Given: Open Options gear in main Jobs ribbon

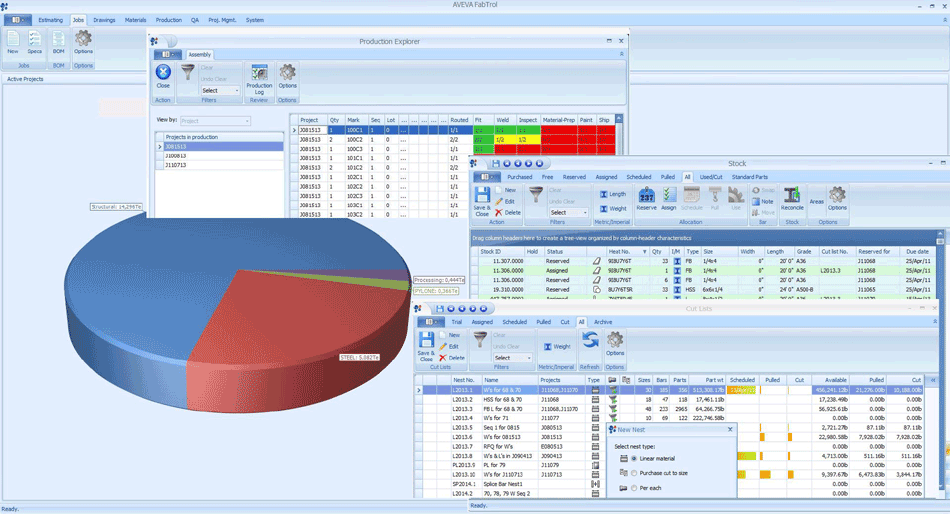Looking at the screenshot, I should pyautogui.click(x=83, y=42).
